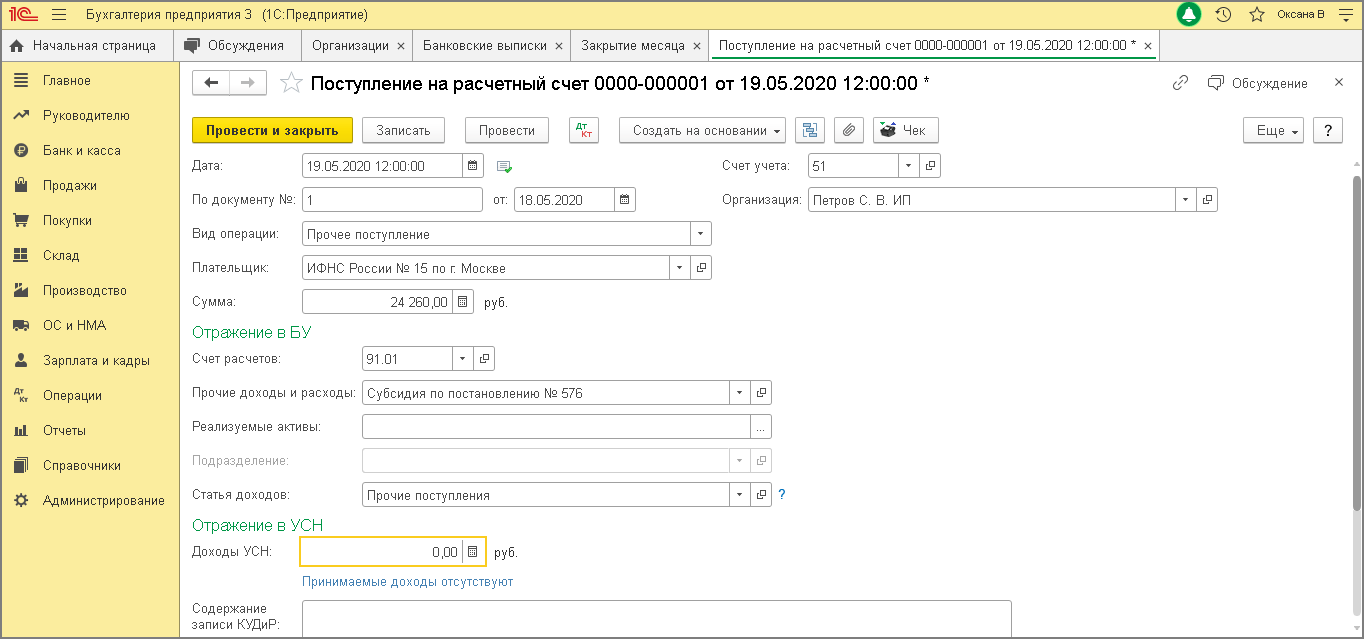Expand the Счет учета dropdown
Image resolution: width=1364 pixels, height=639 pixels.
[x=909, y=166]
